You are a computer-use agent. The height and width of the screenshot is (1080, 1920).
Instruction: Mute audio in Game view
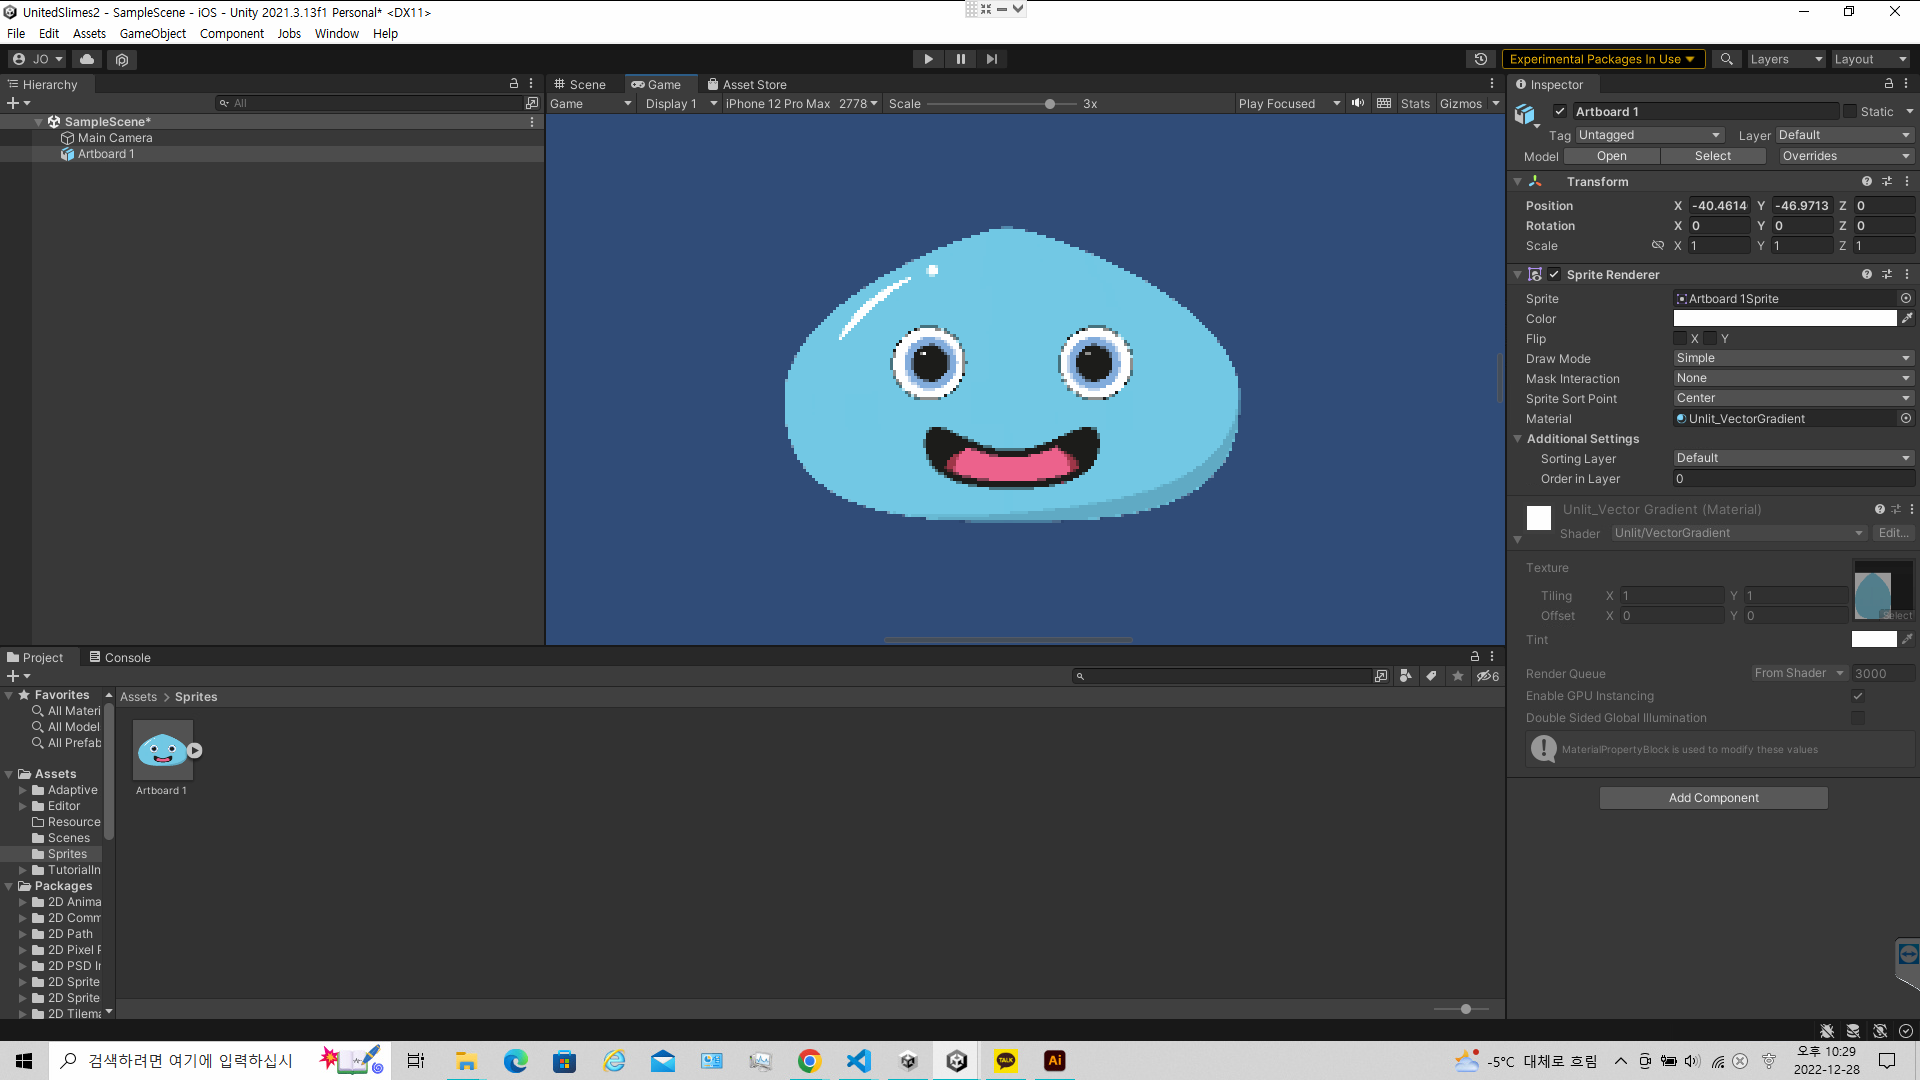[x=1358, y=103]
